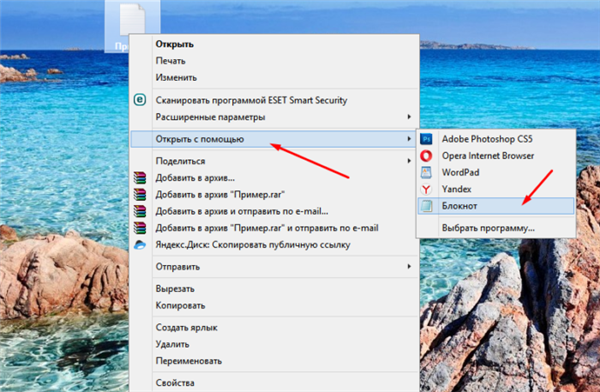Open the file with 'Opera Internet Browser'
Image resolution: width=600 pixels, height=392 pixels.
(496, 155)
